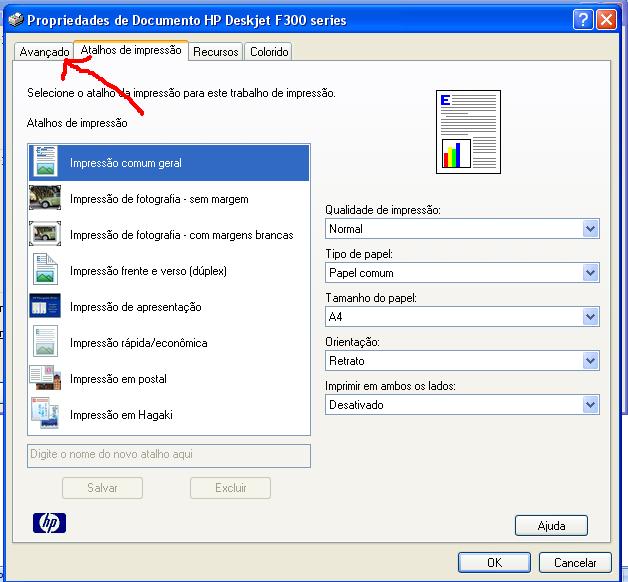Select the Atalhos de impressão tab
The height and width of the screenshot is (582, 628).
click(x=131, y=50)
